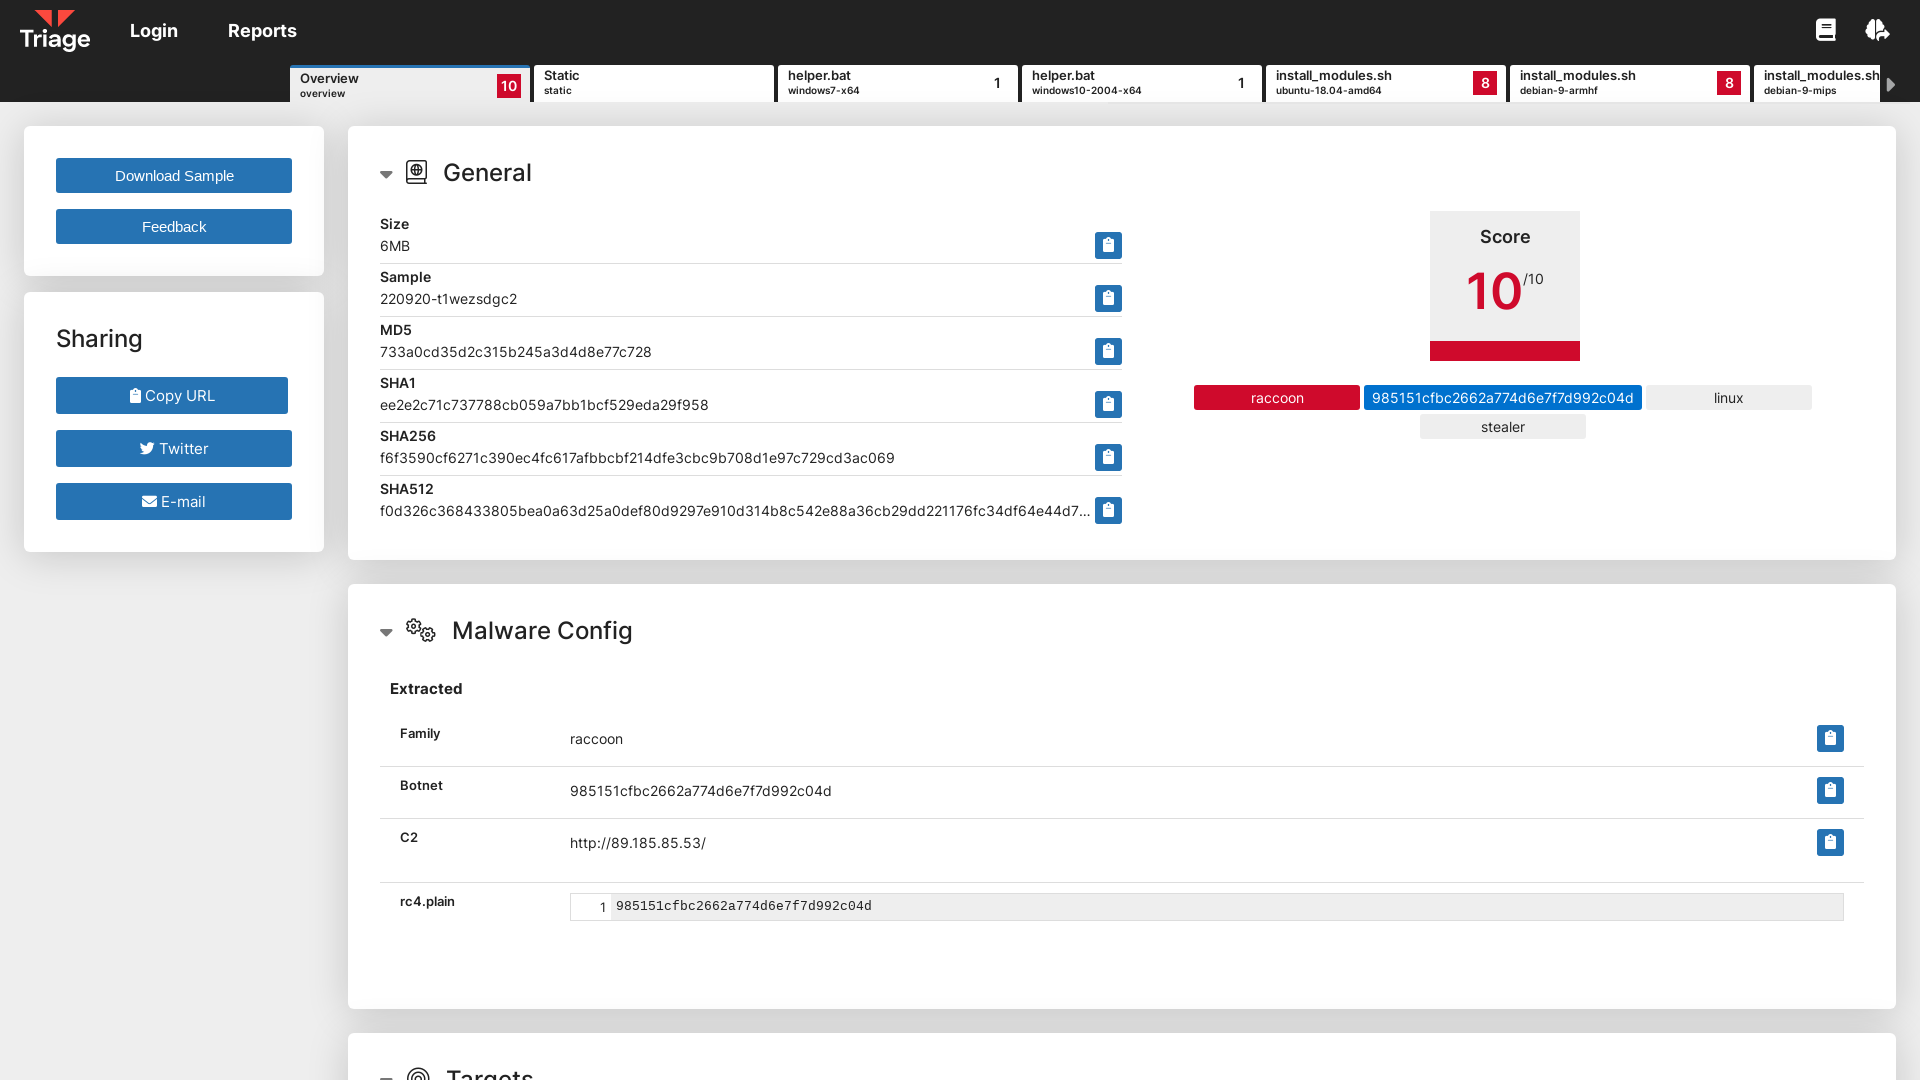Share the report via Twitter

173,448
